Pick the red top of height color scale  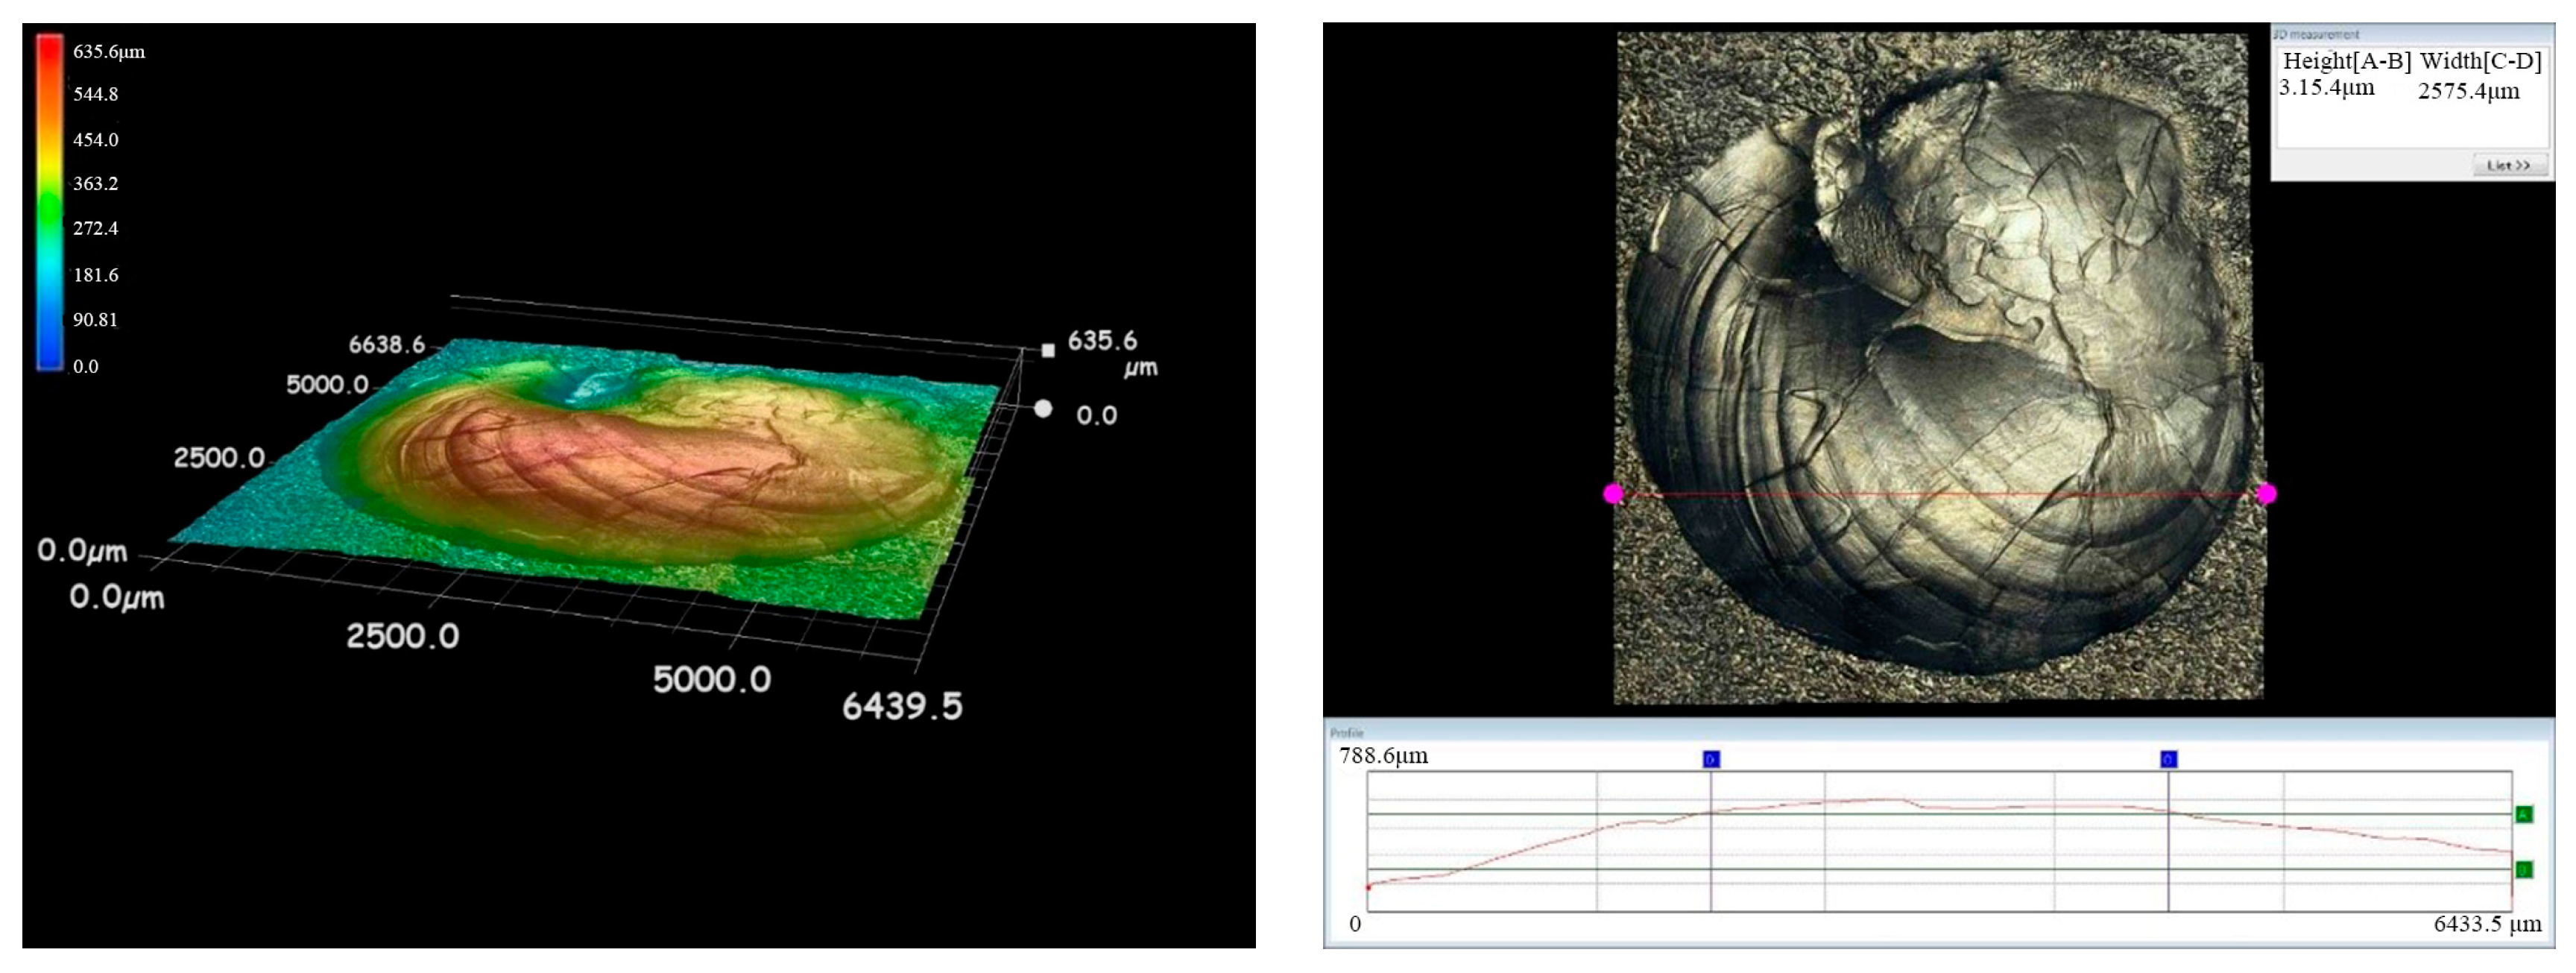coord(50,48)
